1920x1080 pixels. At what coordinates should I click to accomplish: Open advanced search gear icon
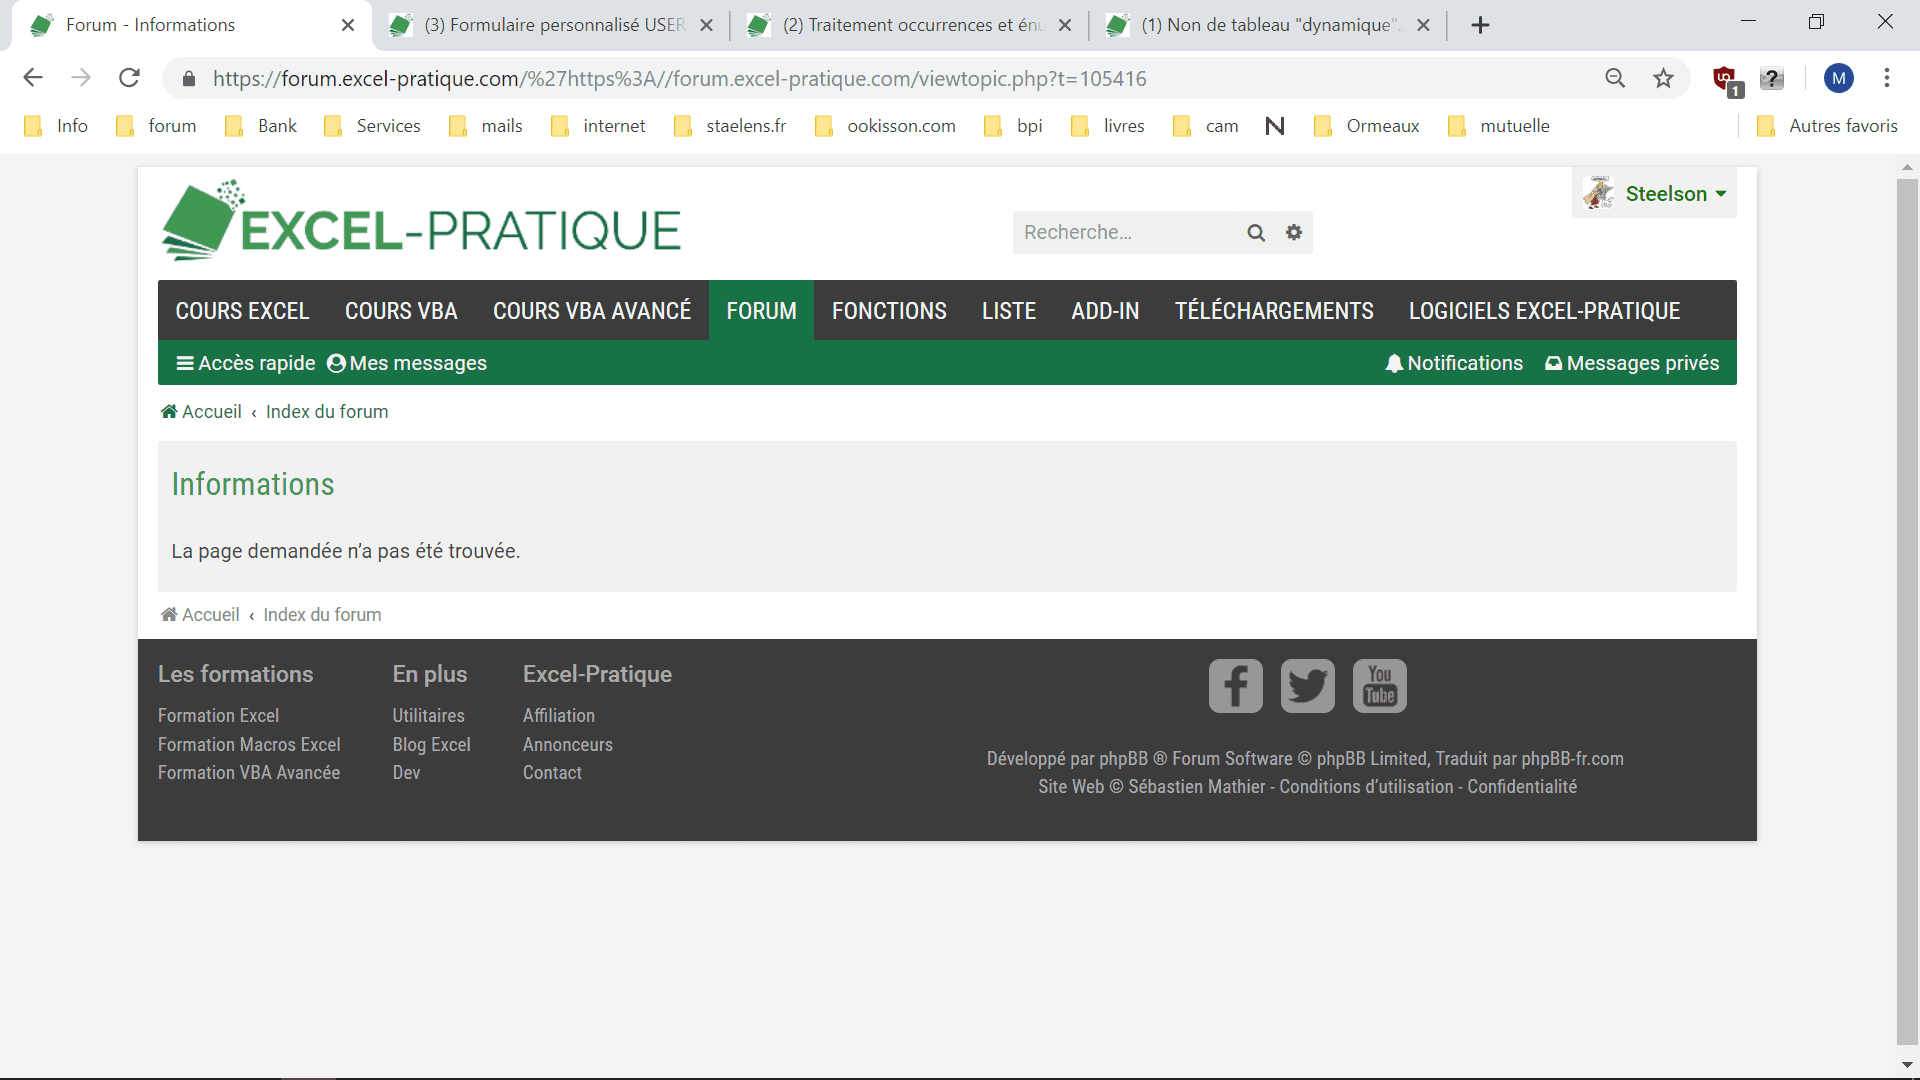point(1294,233)
